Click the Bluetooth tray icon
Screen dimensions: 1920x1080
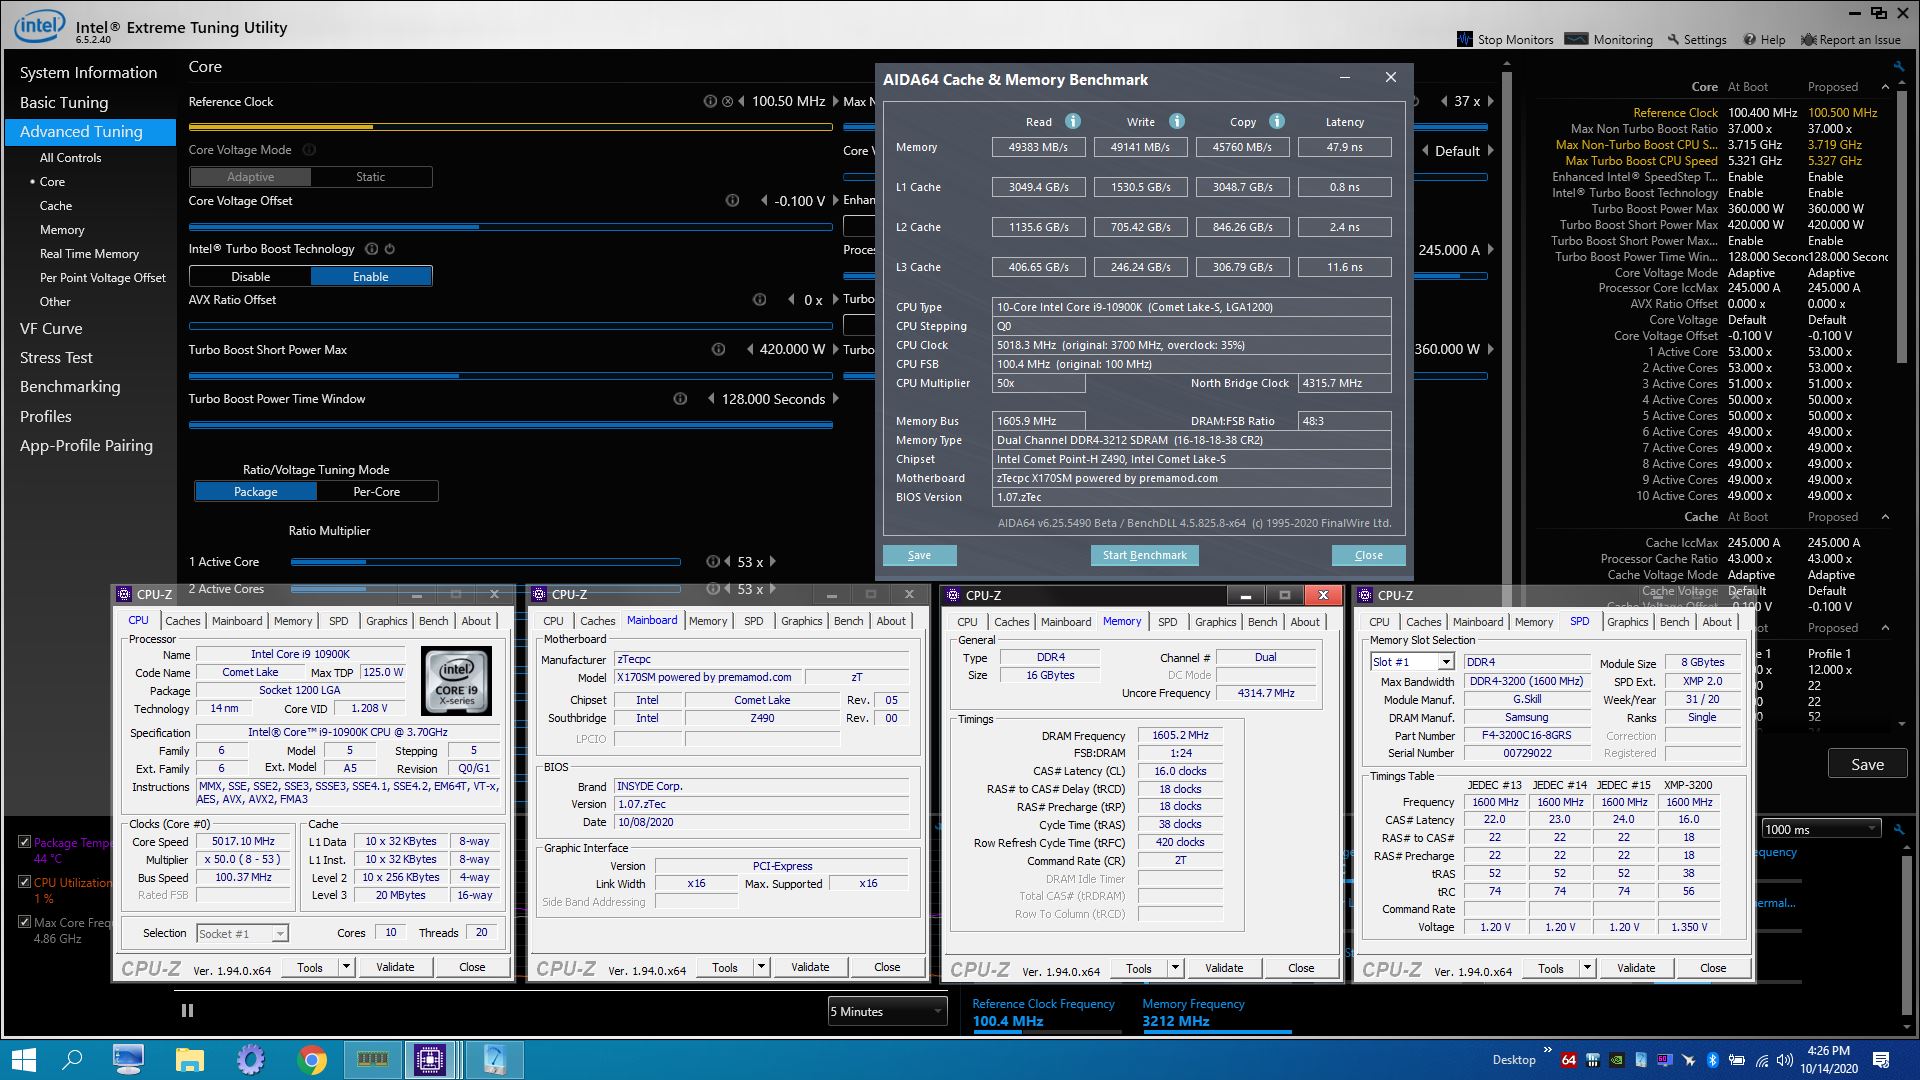(1711, 1059)
